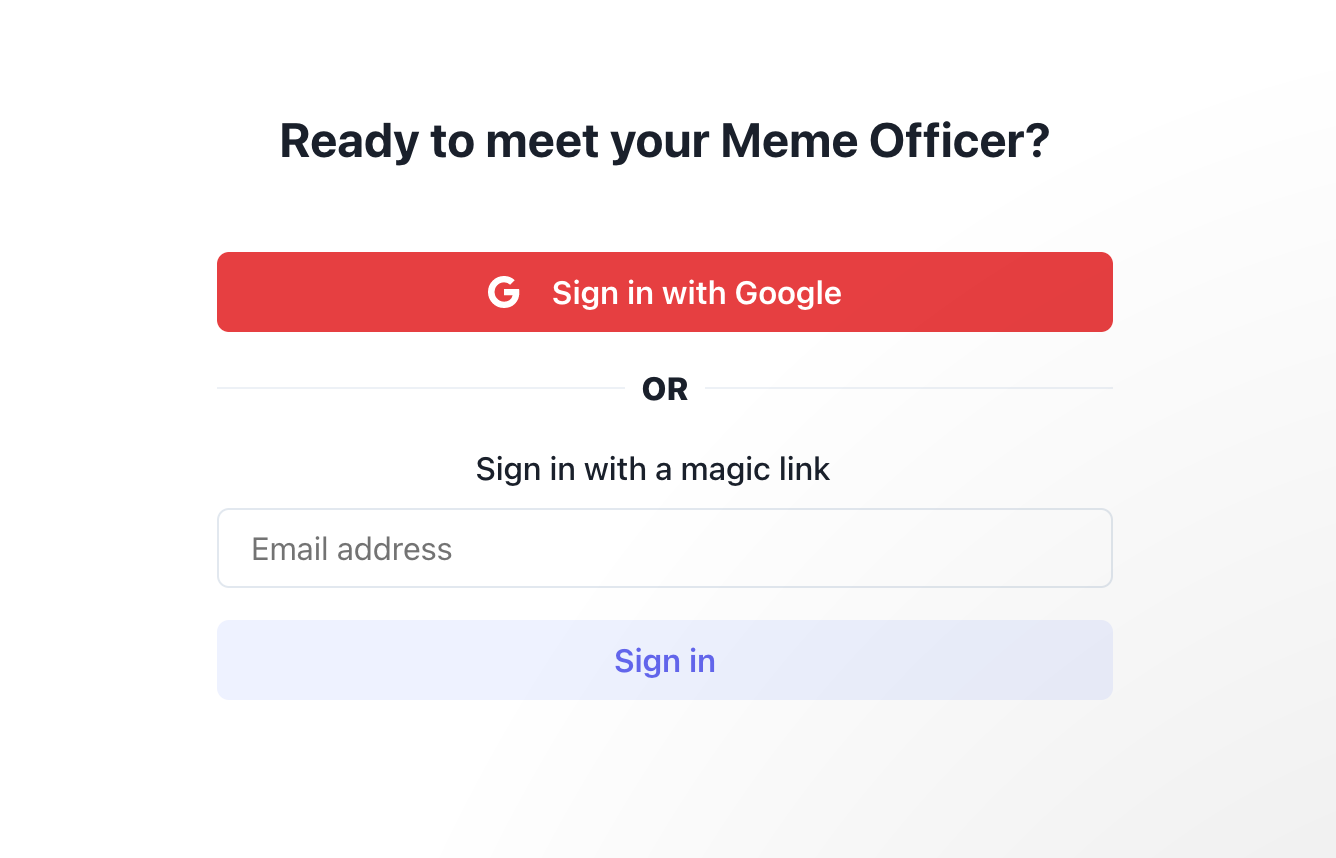
Task: Click the words 'magic link' in the label
Action: (x=755, y=469)
